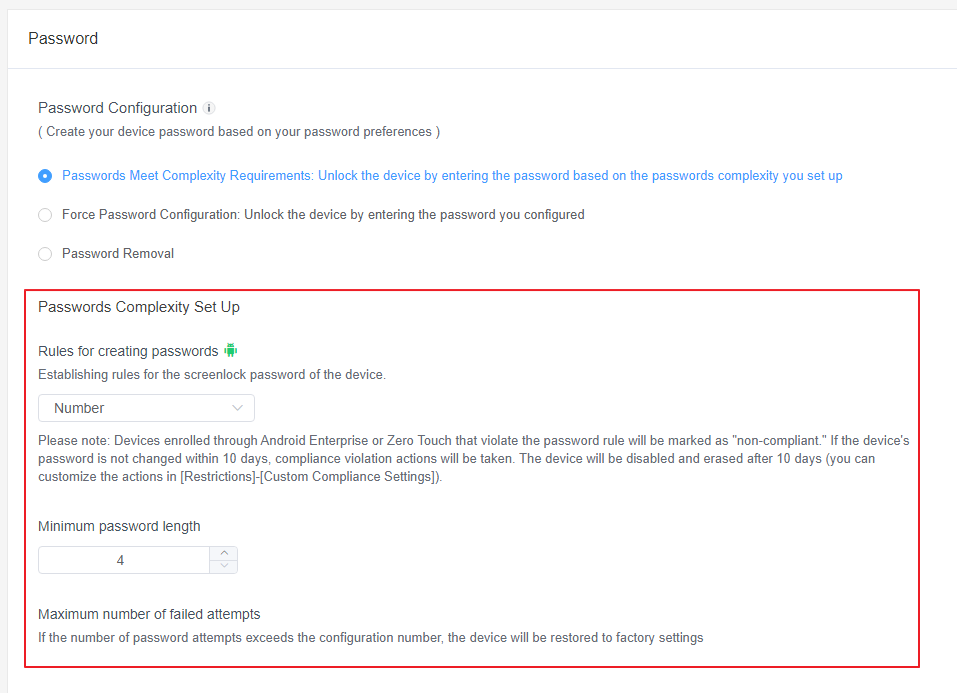Open the Number password rules dropdown
The image size is (957, 693).
(146, 408)
